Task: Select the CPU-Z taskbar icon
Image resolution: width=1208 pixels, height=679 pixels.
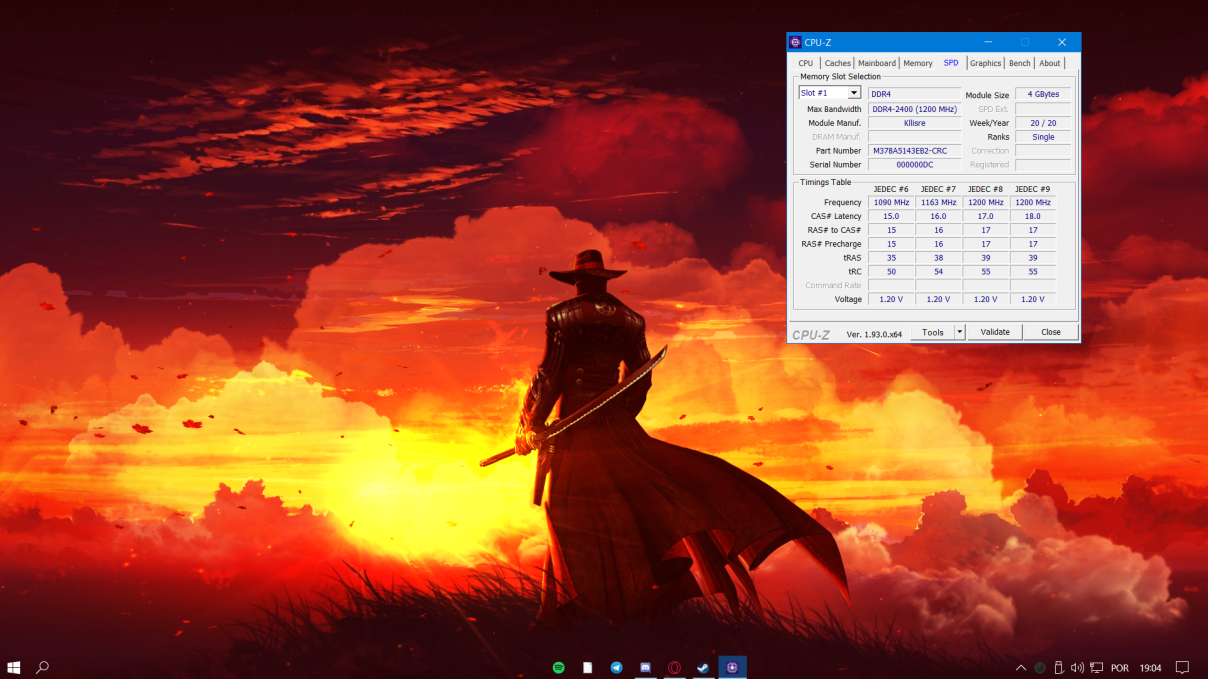Action: pos(733,667)
